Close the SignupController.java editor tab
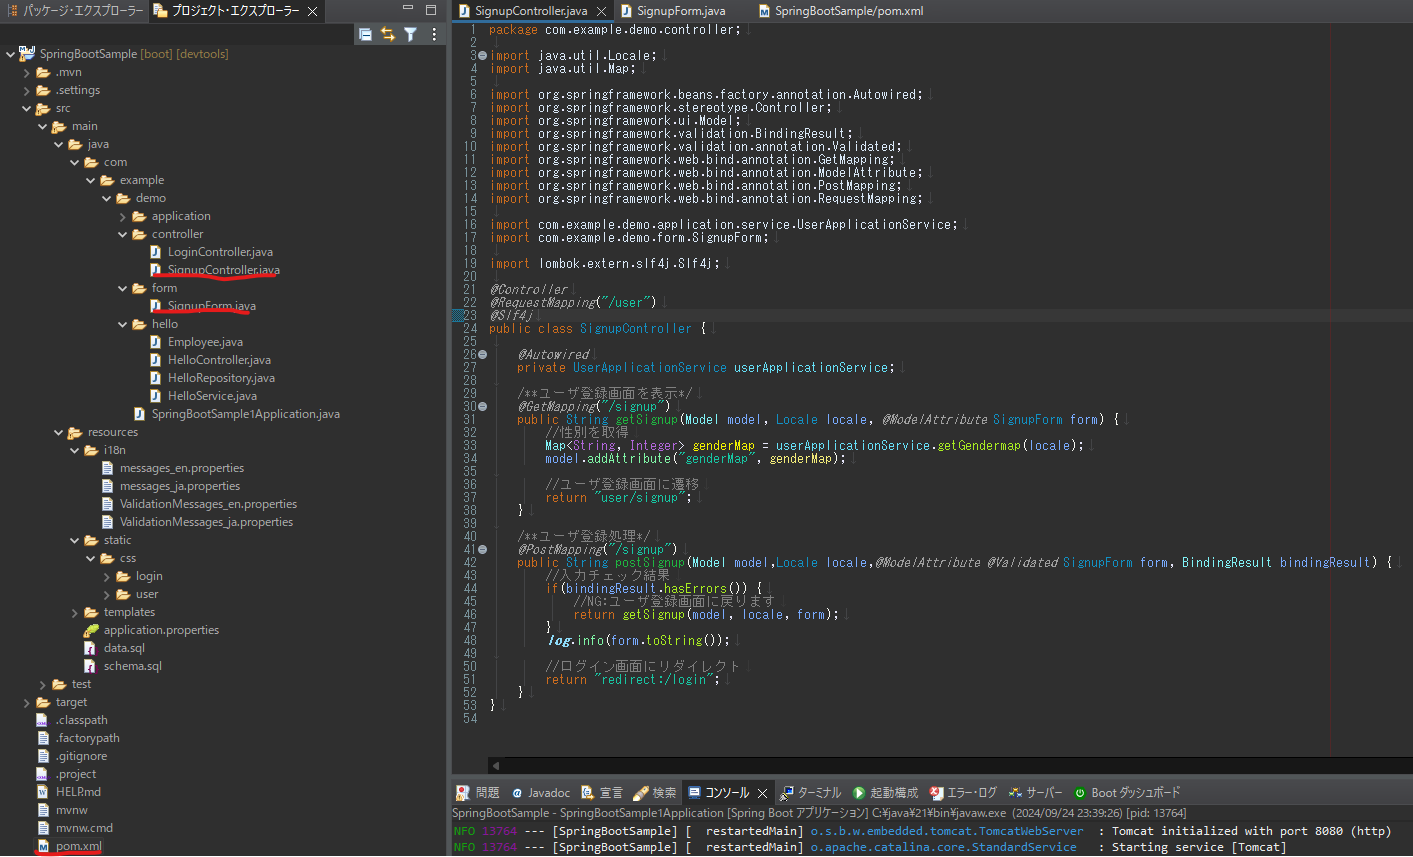 click(x=601, y=11)
